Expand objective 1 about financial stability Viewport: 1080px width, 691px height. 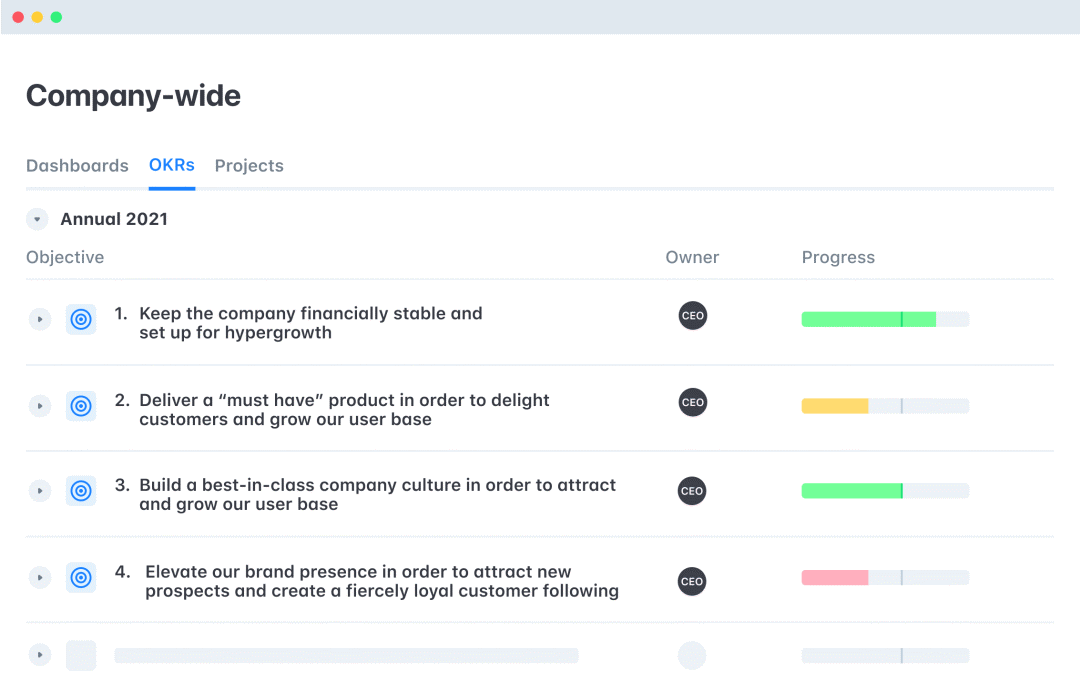39,320
